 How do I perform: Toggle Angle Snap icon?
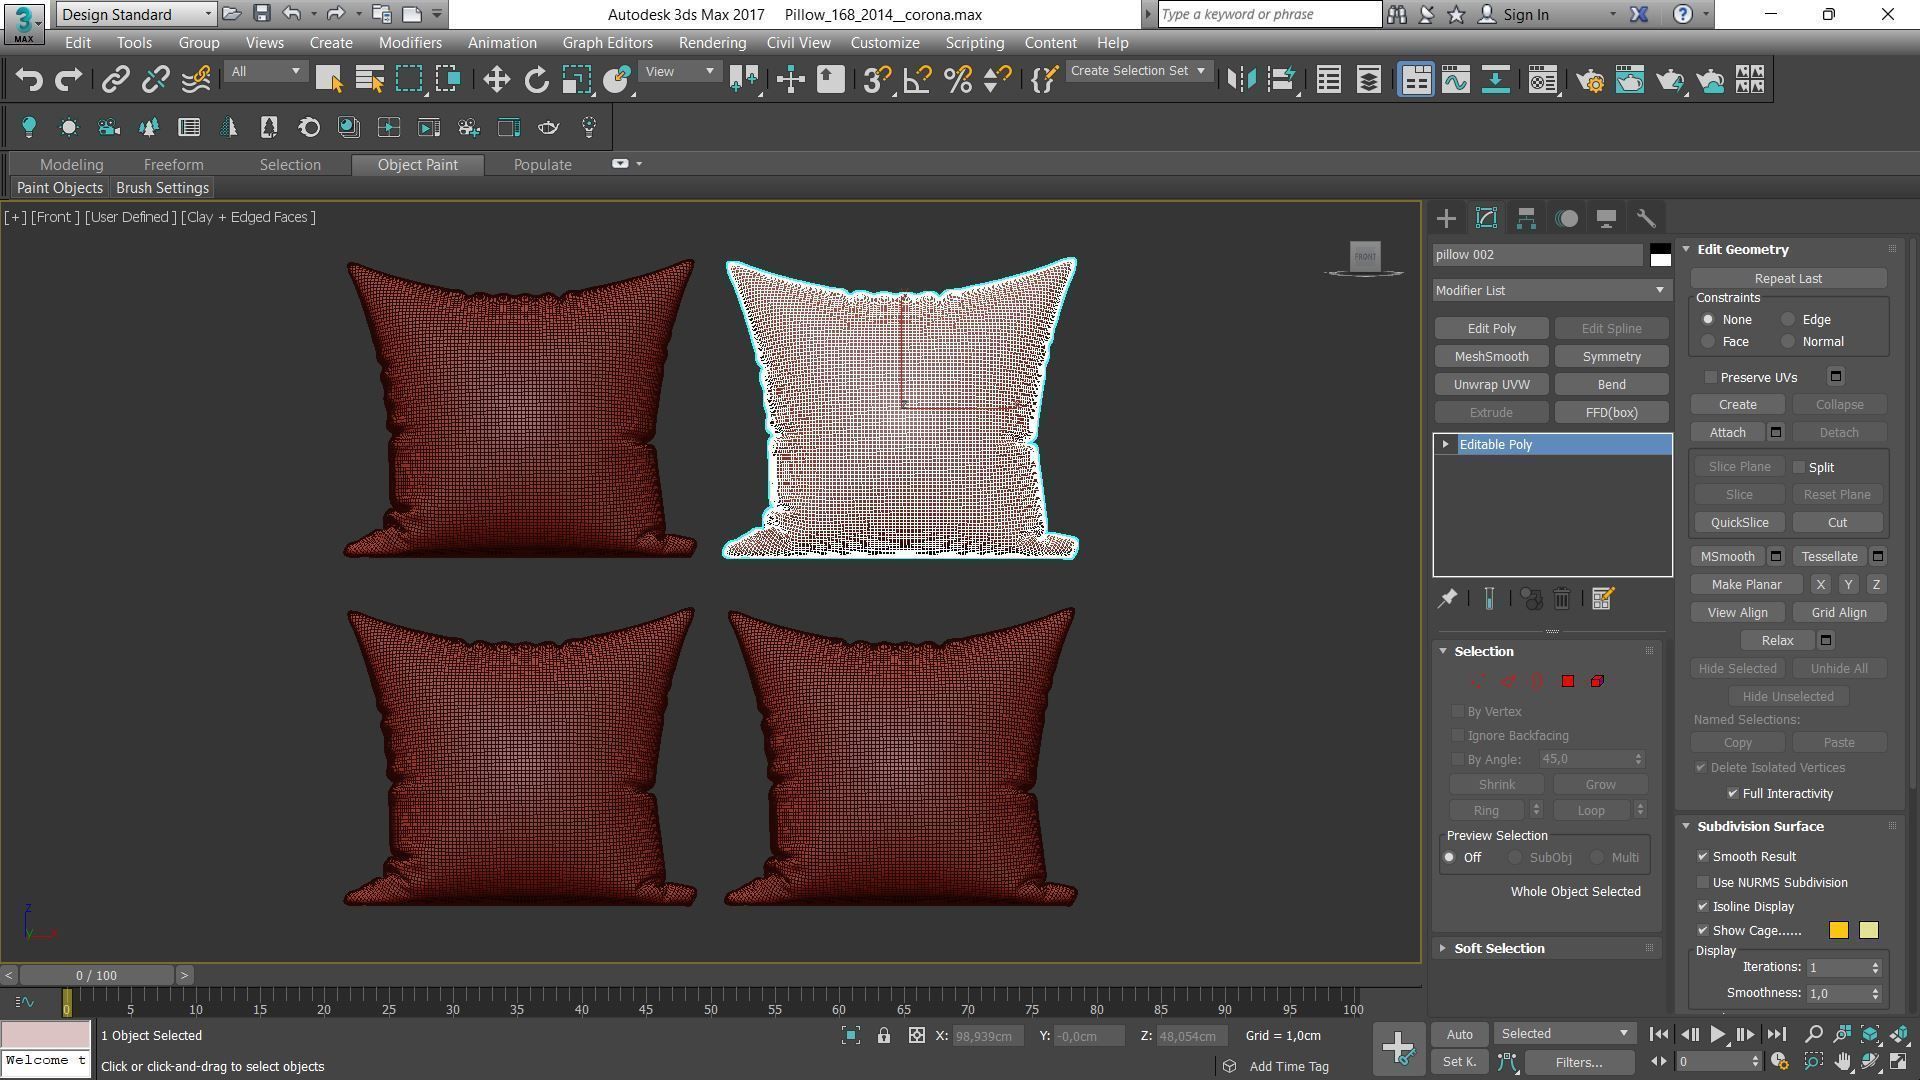pyautogui.click(x=917, y=80)
